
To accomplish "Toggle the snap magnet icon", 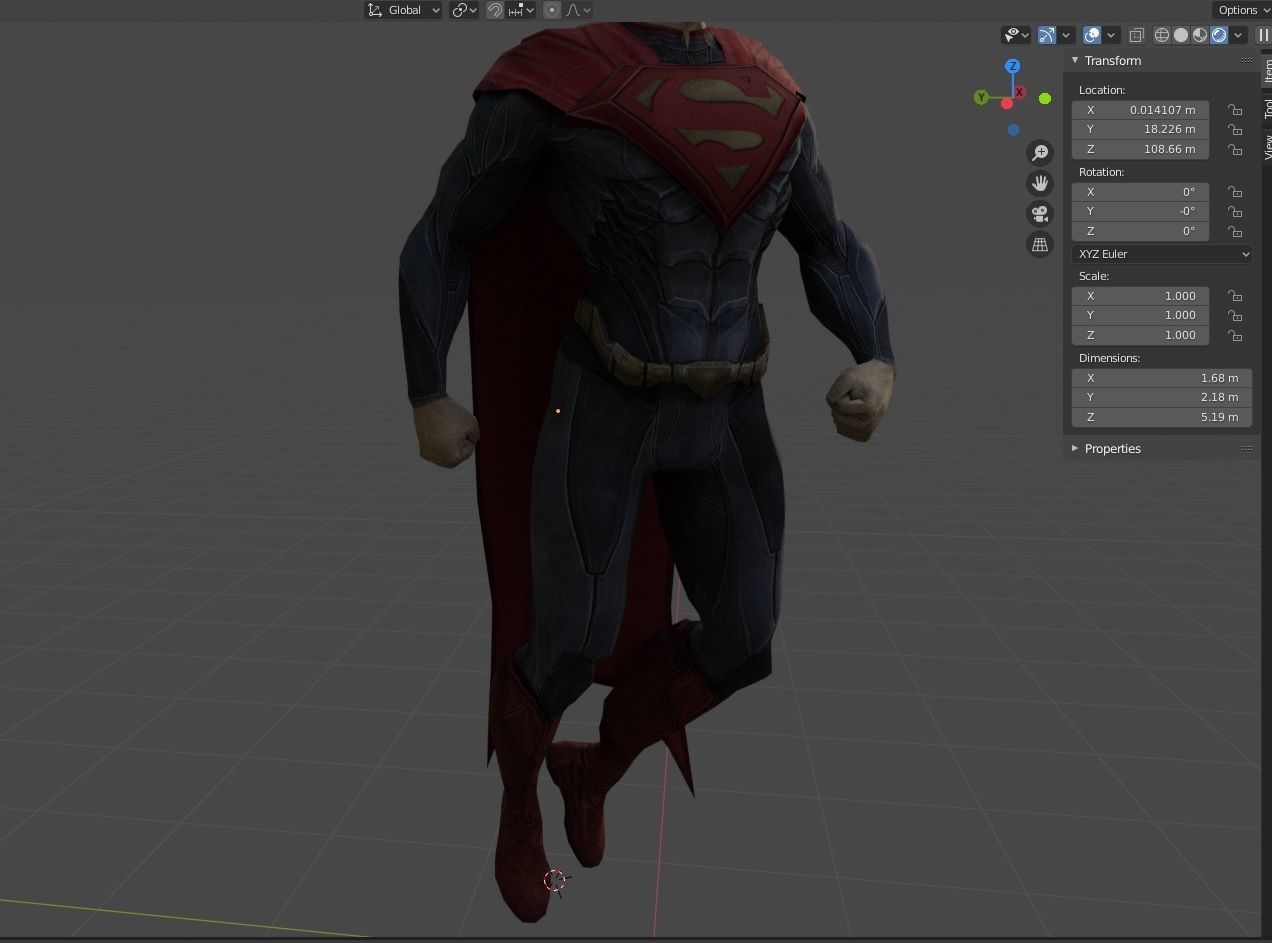I will tap(495, 10).
